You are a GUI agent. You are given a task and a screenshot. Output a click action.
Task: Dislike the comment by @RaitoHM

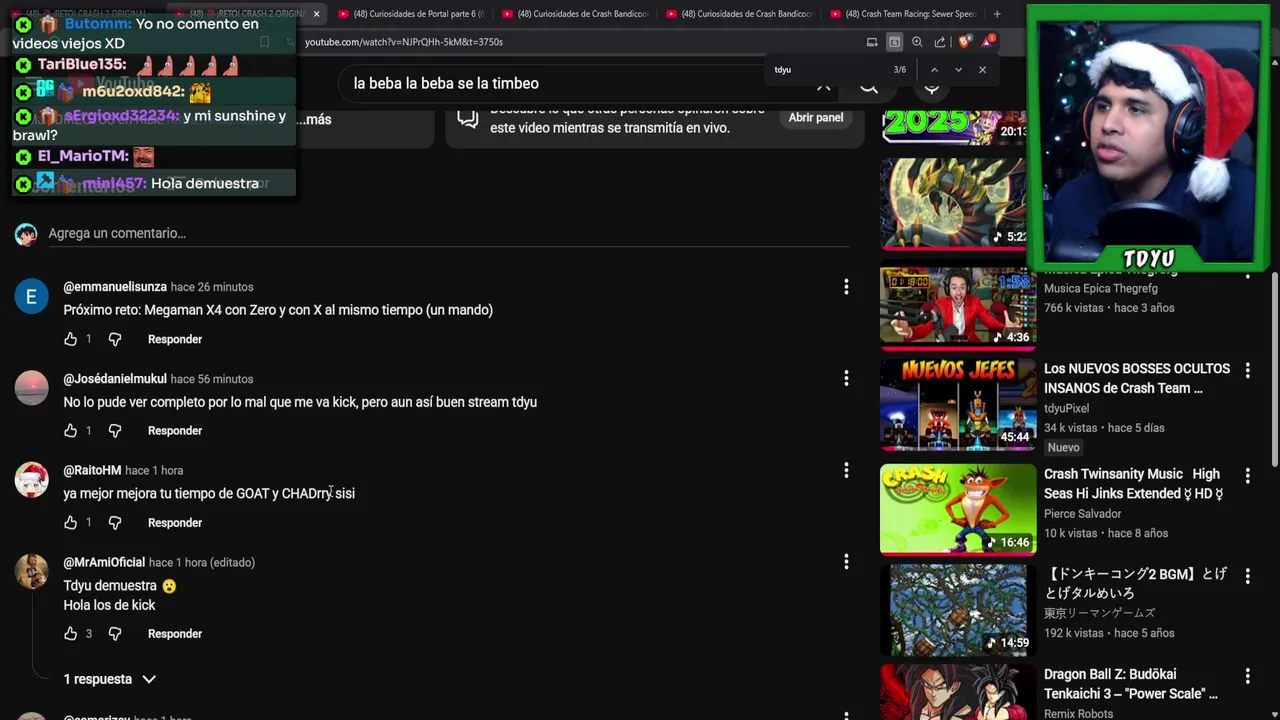115,523
